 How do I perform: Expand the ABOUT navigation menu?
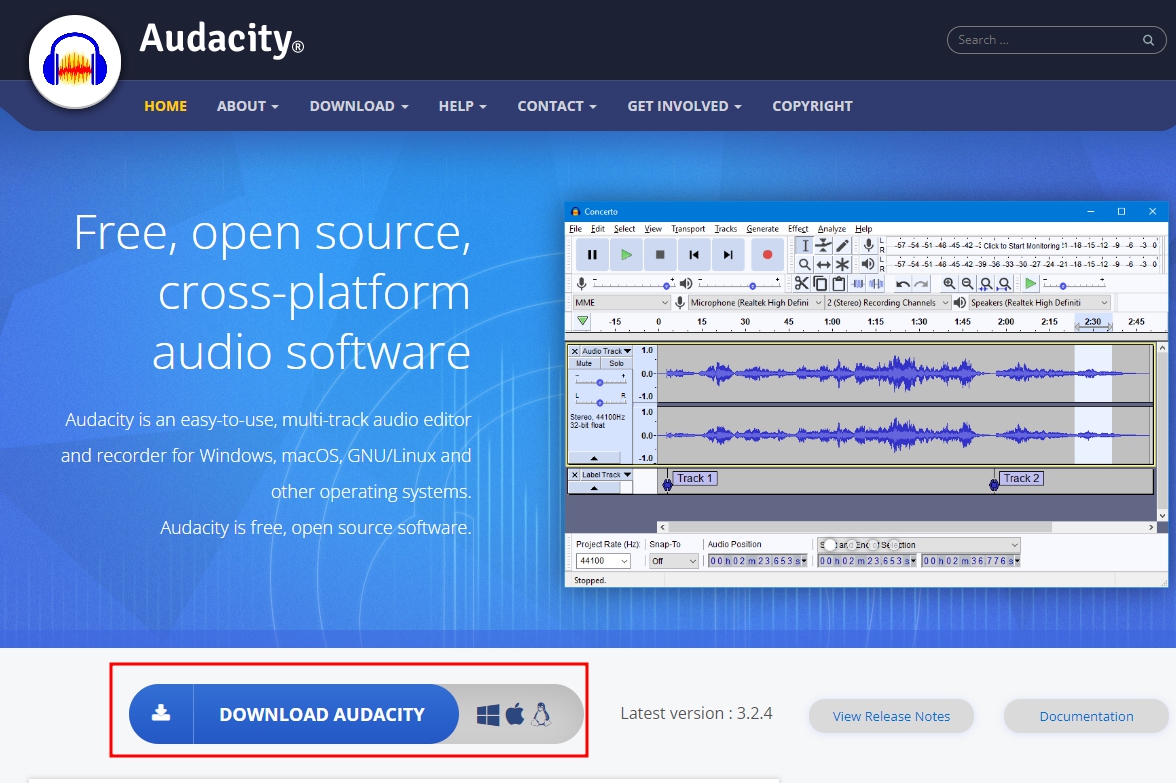[x=248, y=106]
